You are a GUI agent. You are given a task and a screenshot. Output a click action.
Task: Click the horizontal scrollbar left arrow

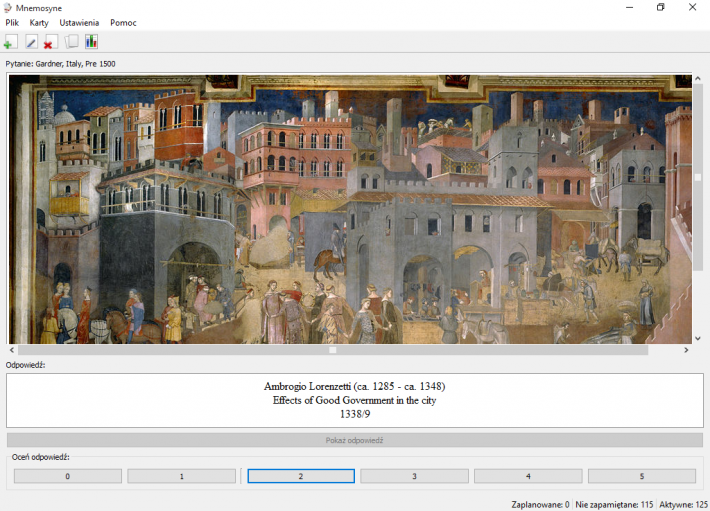coord(12,350)
